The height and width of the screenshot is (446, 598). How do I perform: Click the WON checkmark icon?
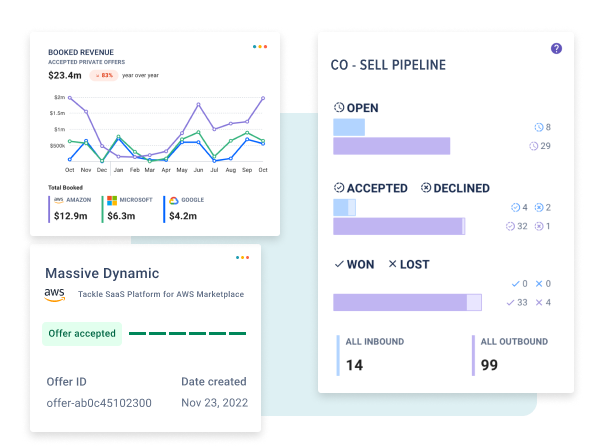coord(339,264)
